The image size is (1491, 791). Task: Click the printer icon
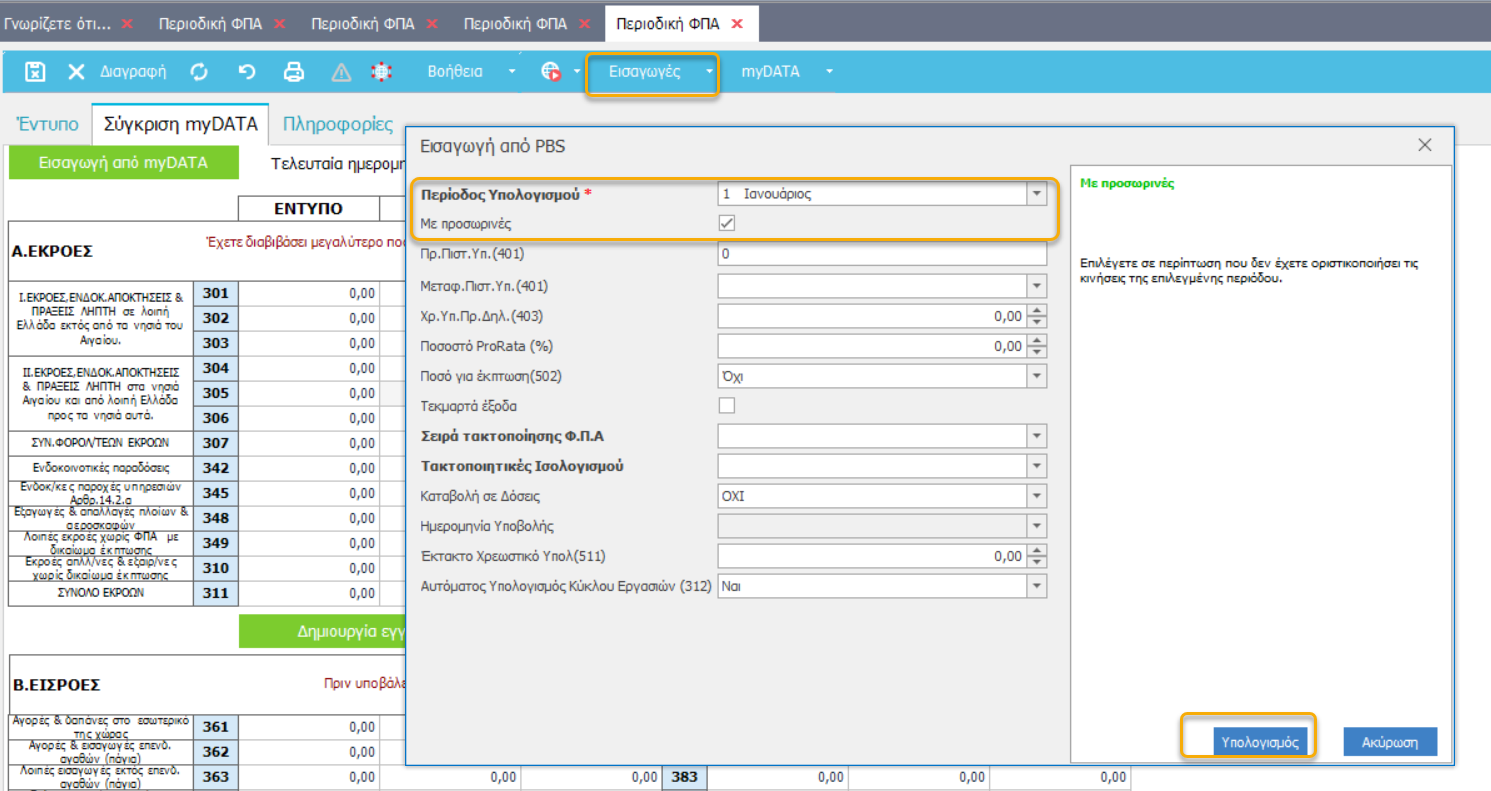[294, 72]
